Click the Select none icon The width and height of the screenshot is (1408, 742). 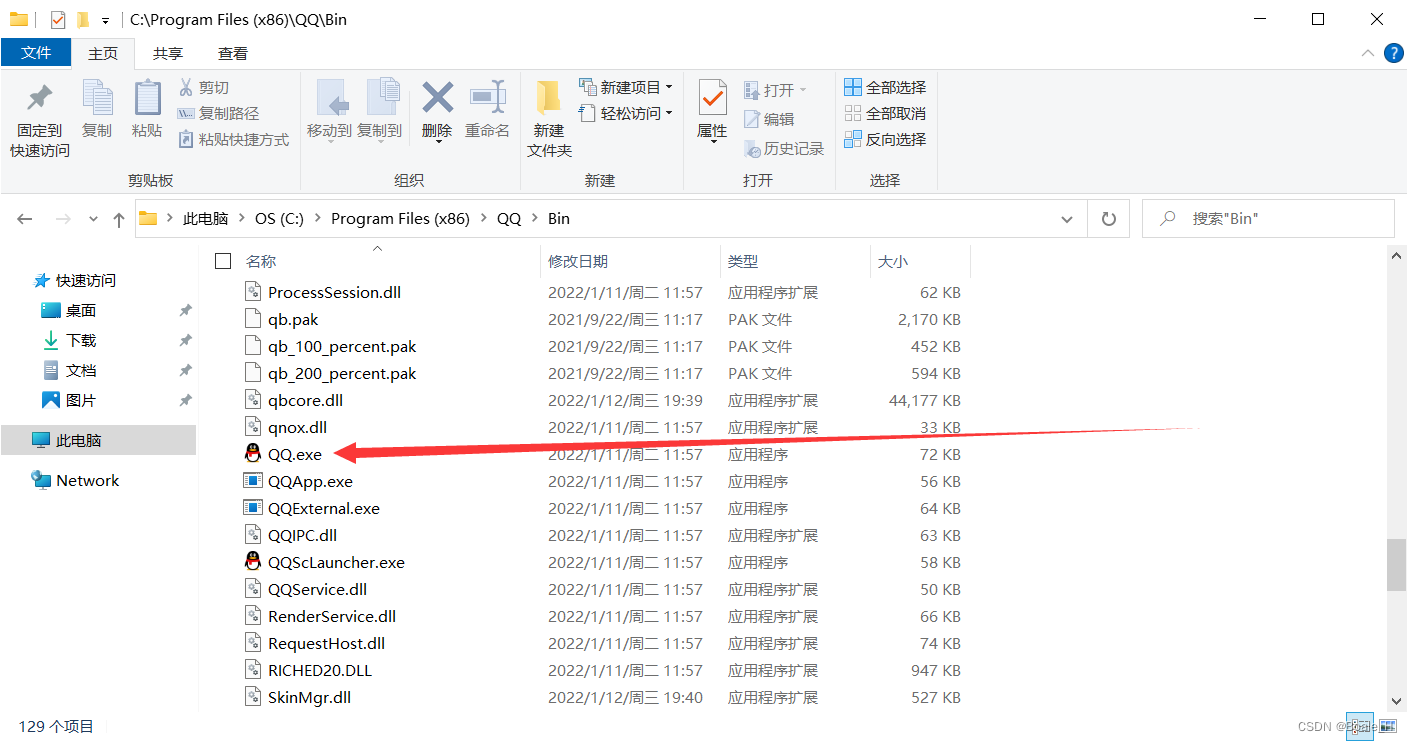[853, 114]
